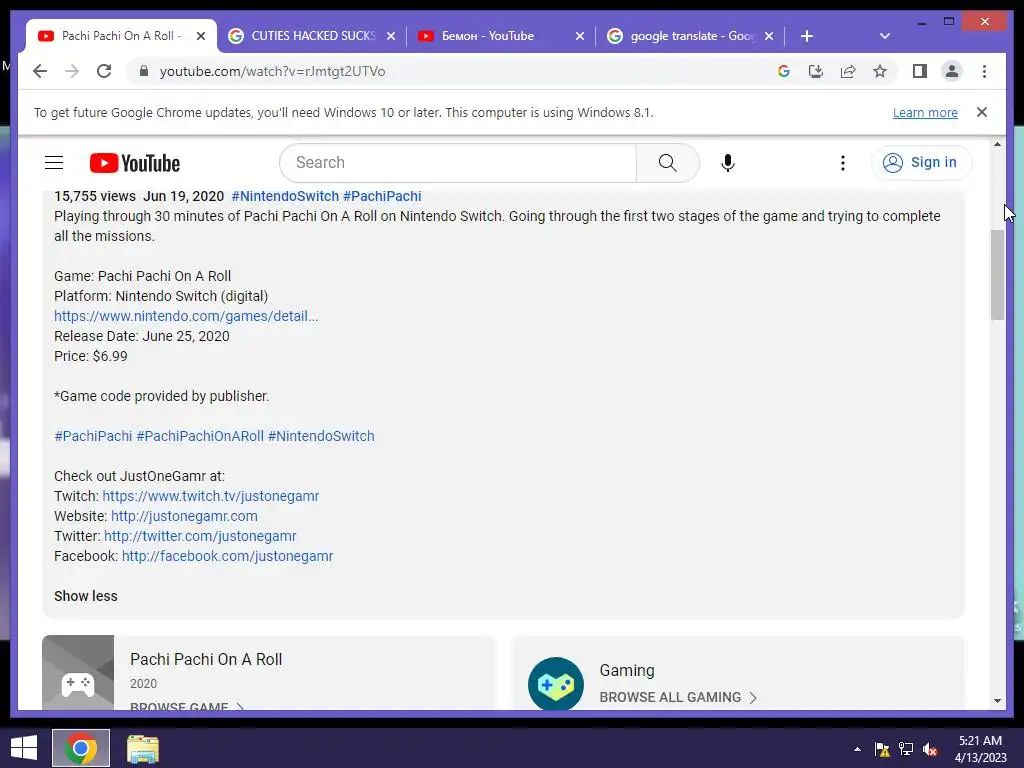Open the #PachiPachiOnARoll hashtag

[200, 436]
